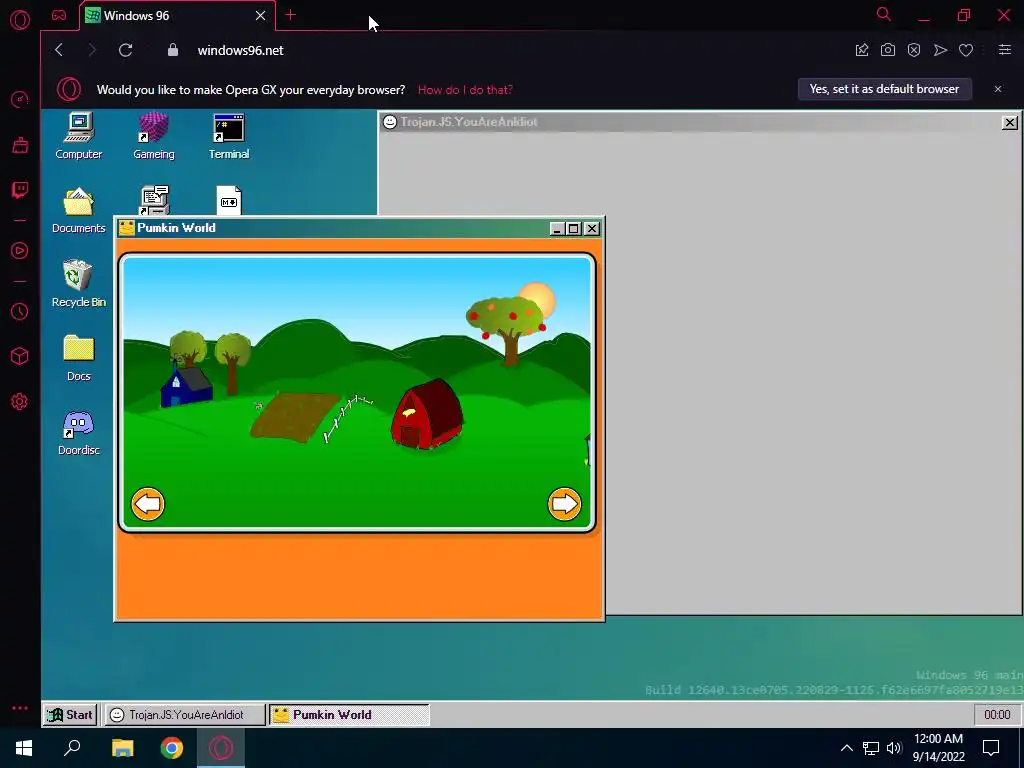The width and height of the screenshot is (1024, 768).
Task: Dismiss the default browser prompt
Action: click(998, 89)
